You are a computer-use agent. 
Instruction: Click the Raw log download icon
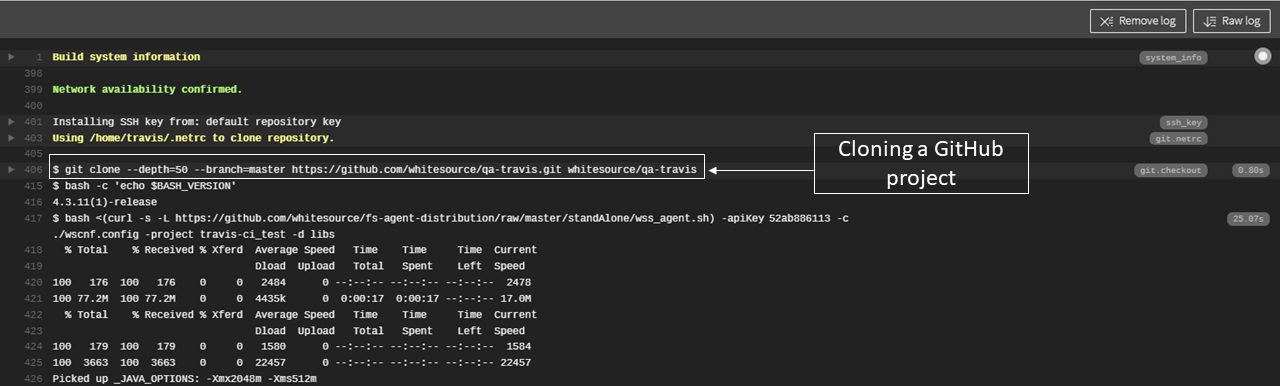pyautogui.click(x=1209, y=21)
